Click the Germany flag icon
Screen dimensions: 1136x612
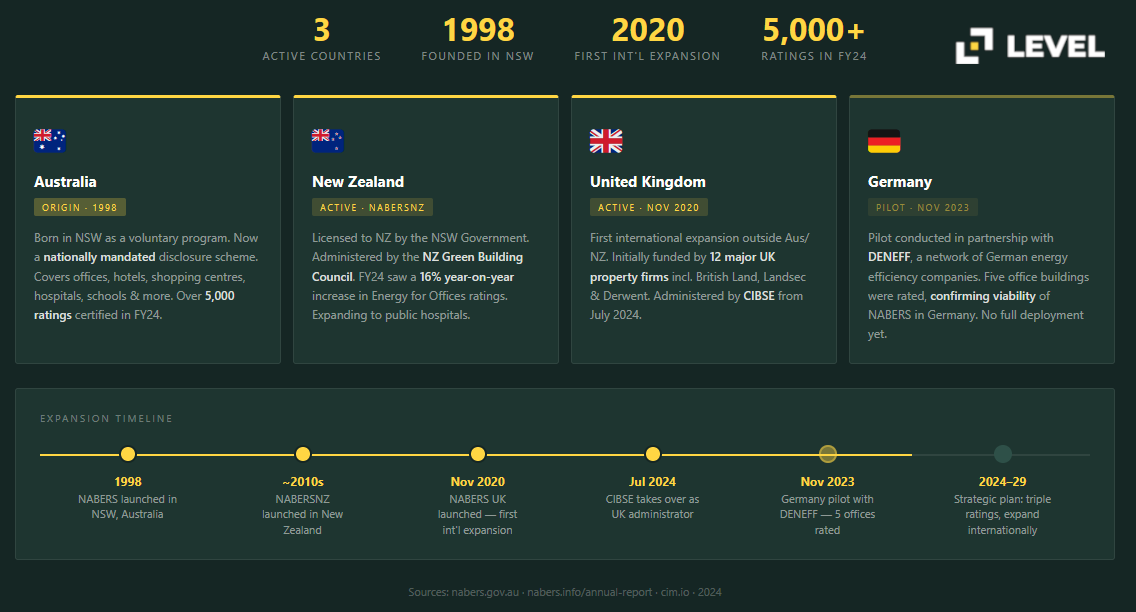point(884,141)
